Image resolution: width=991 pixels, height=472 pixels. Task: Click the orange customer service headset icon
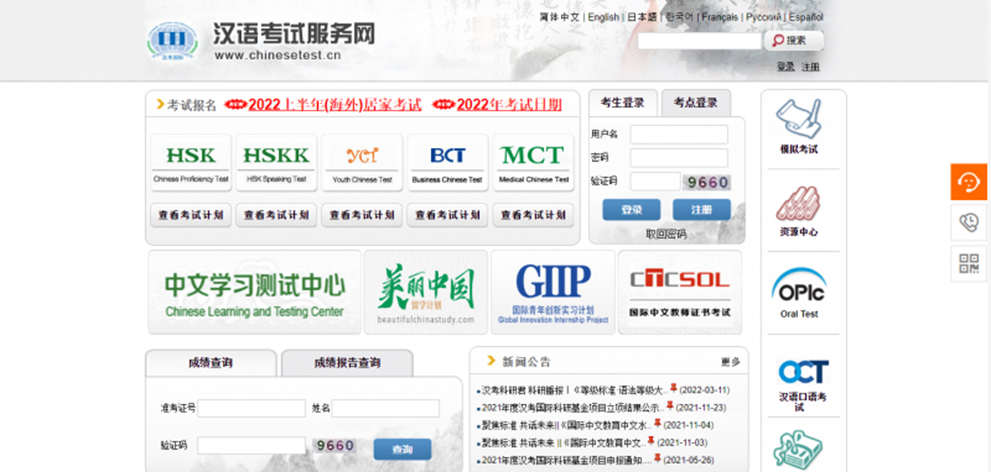click(x=968, y=181)
